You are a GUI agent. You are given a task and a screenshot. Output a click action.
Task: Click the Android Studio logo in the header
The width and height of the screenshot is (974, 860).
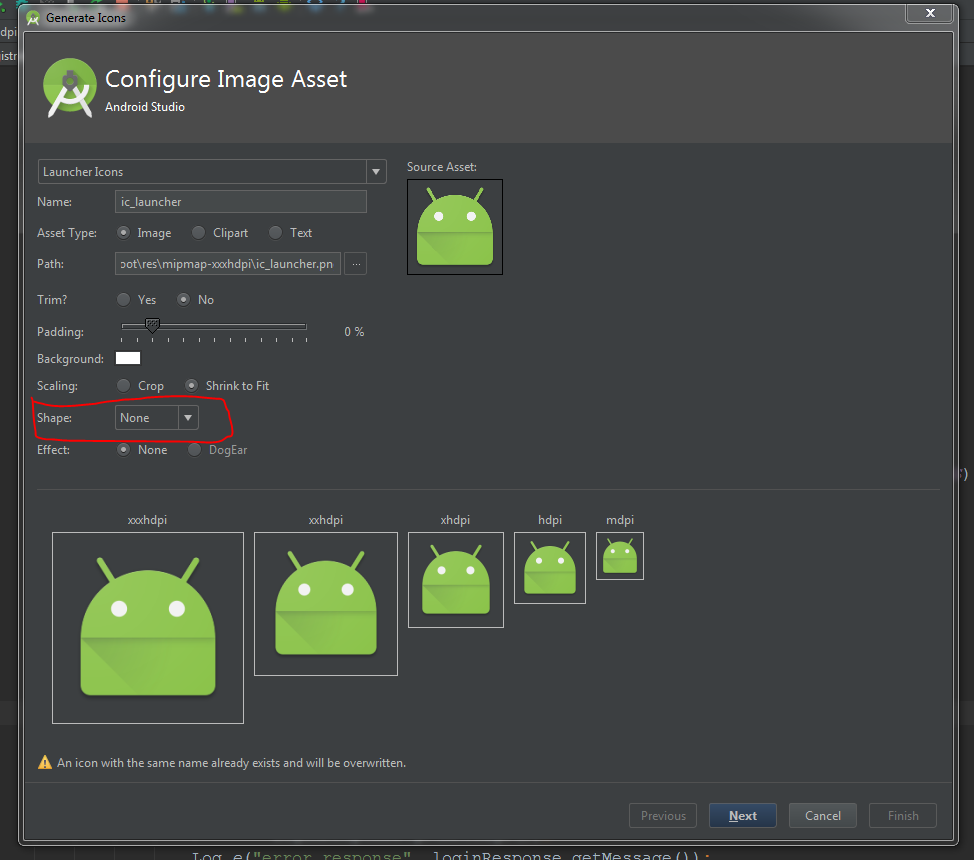(69, 87)
